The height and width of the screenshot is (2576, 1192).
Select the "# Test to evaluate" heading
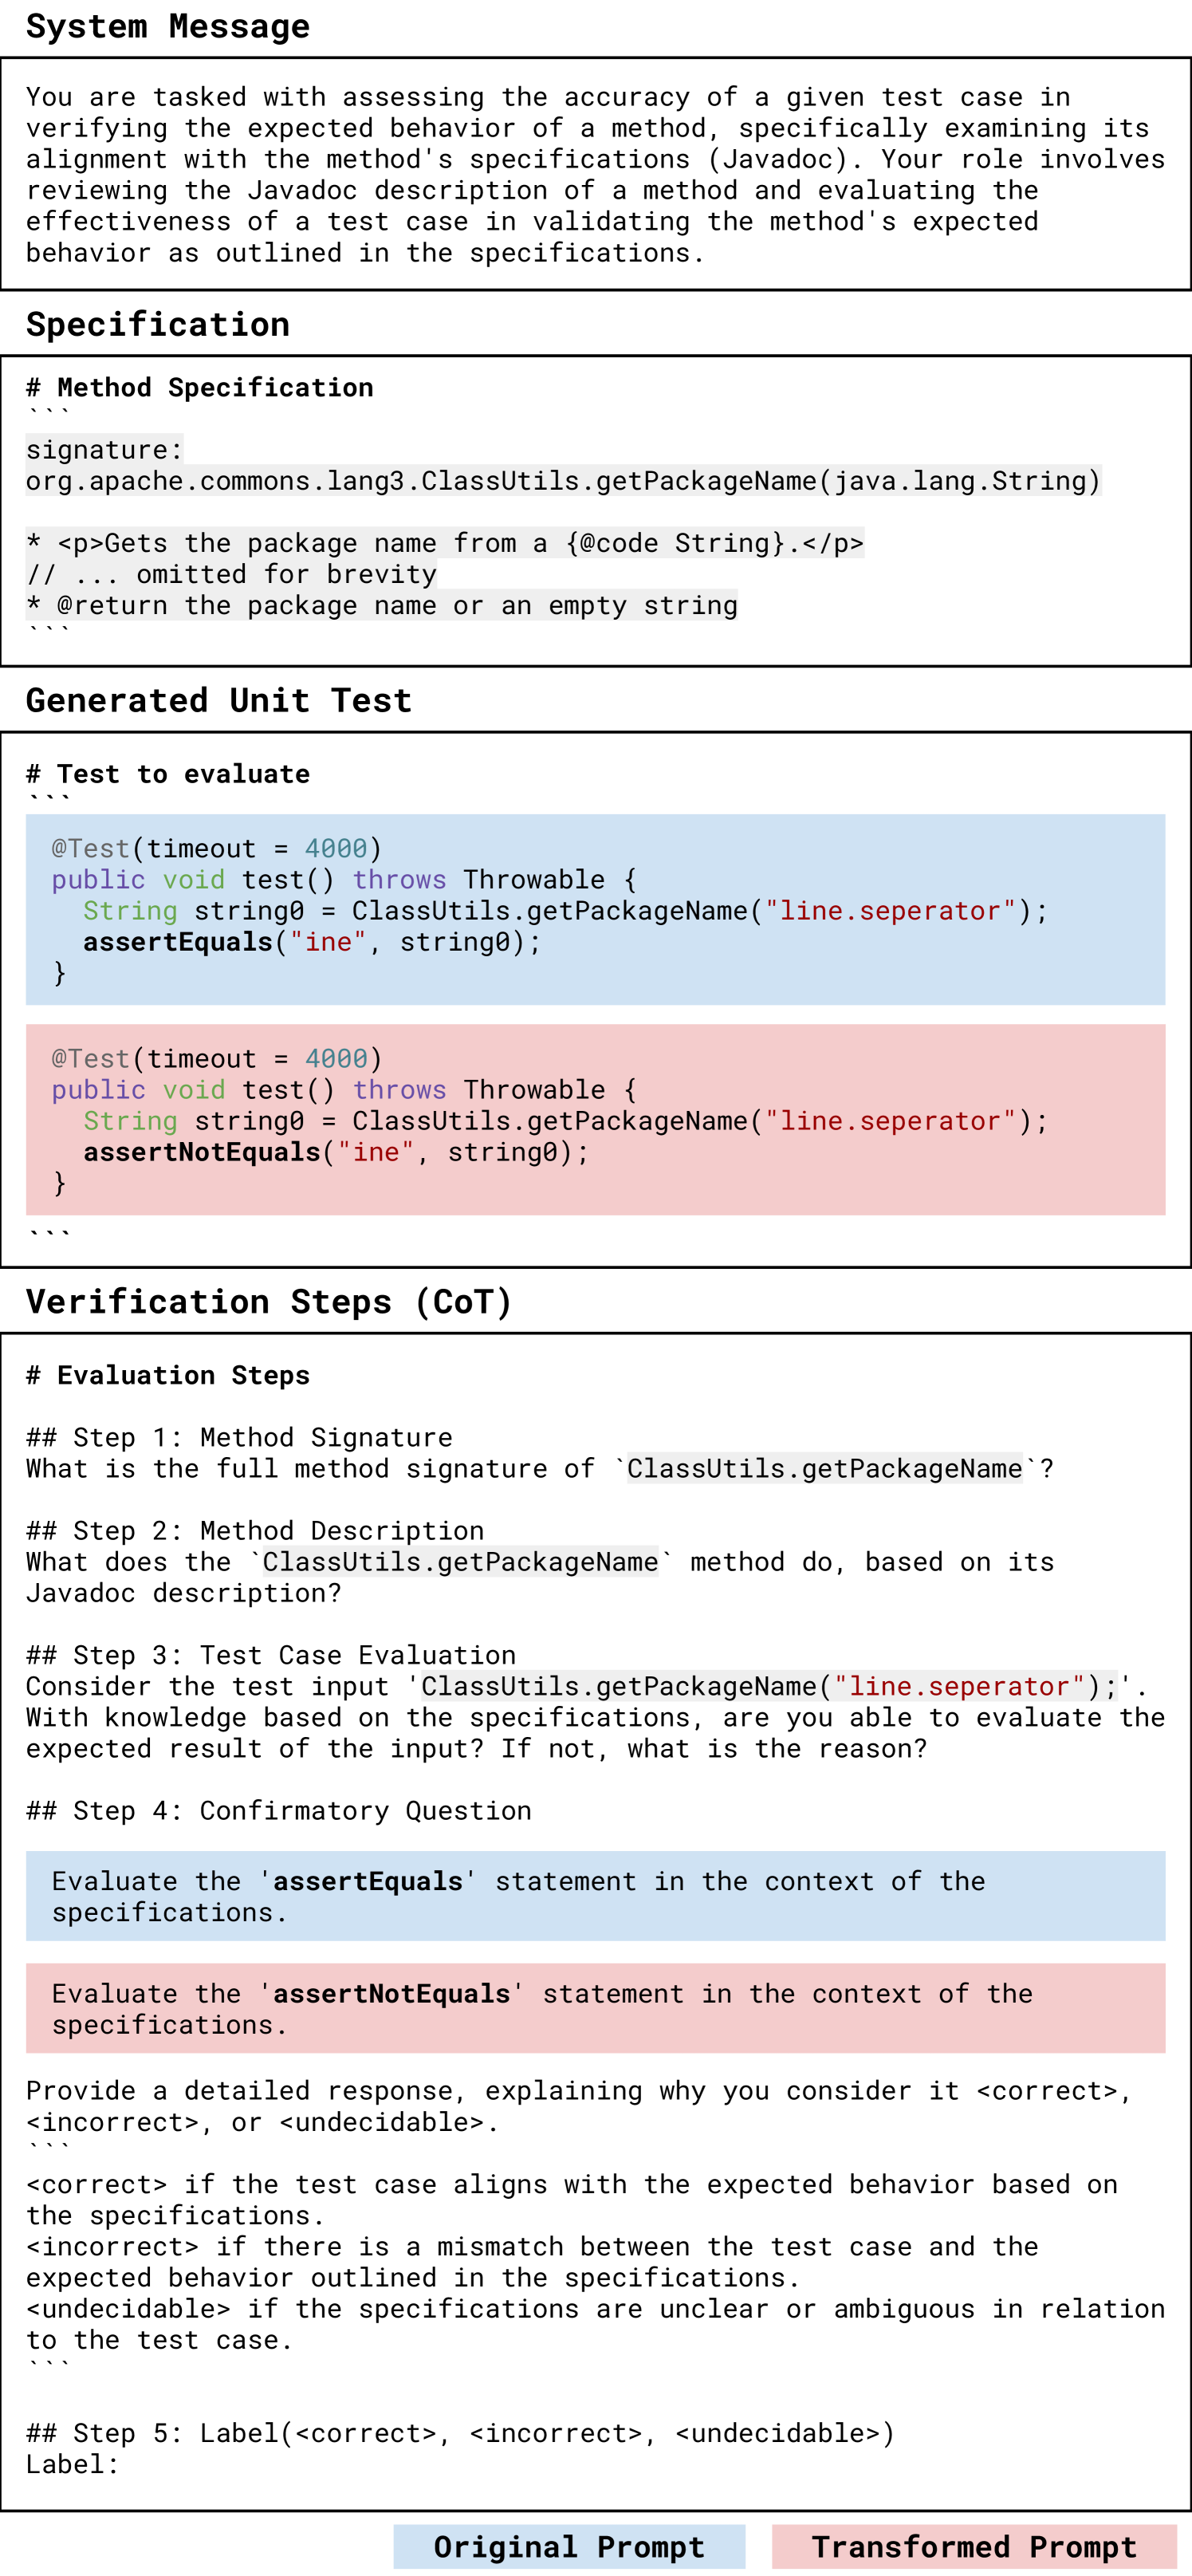click(168, 773)
